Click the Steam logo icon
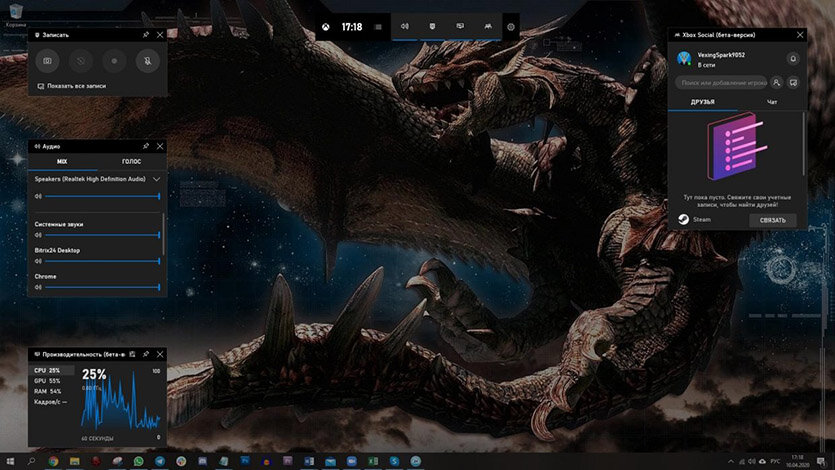The width and height of the screenshot is (835, 470). coord(684,219)
